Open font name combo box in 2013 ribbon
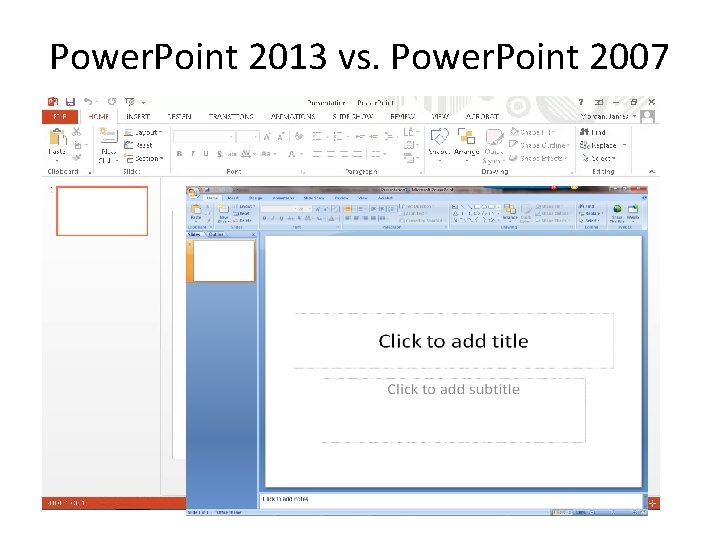 [204, 137]
